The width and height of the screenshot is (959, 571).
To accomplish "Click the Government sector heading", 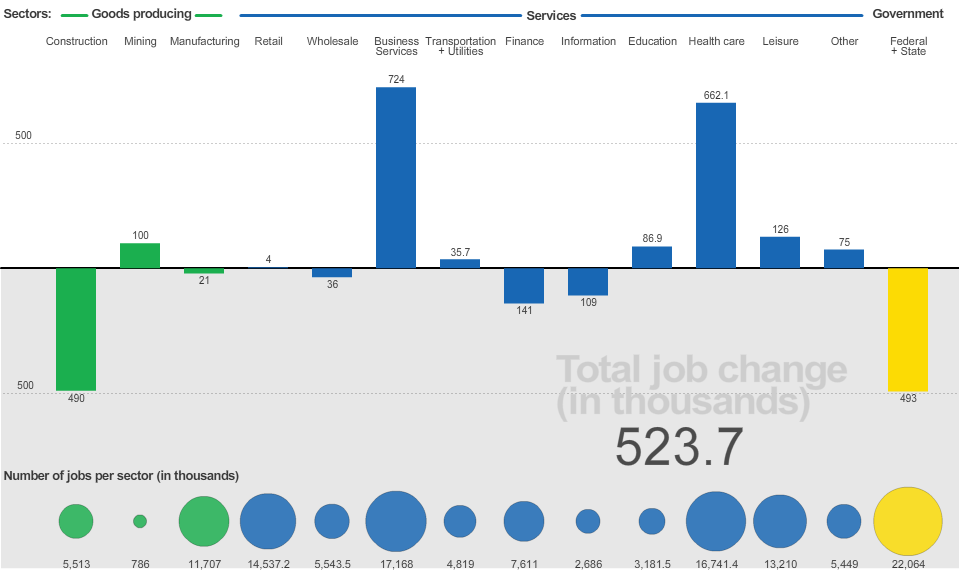I will pyautogui.click(x=908, y=14).
